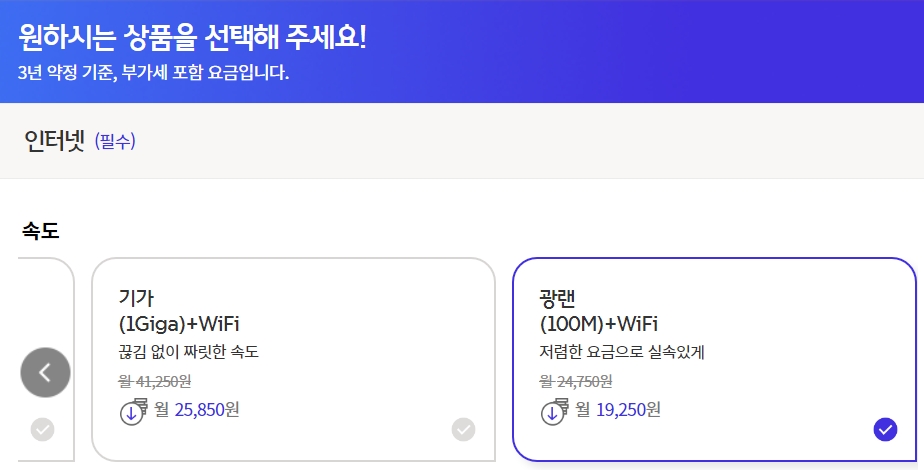Click the 3년 약정 기준 notice text
Viewport: 924px width, 470px height.
(x=153, y=73)
